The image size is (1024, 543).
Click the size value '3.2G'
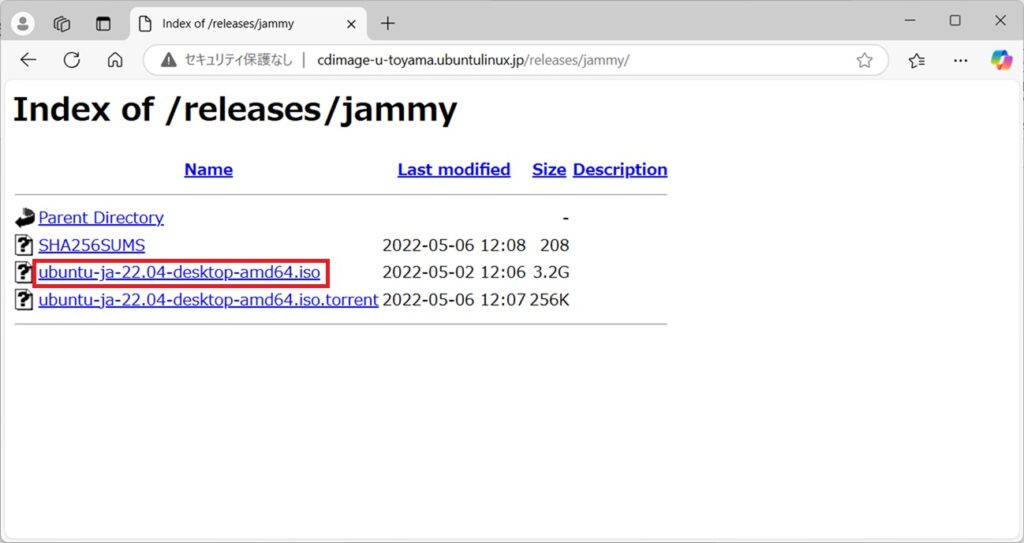tap(551, 272)
